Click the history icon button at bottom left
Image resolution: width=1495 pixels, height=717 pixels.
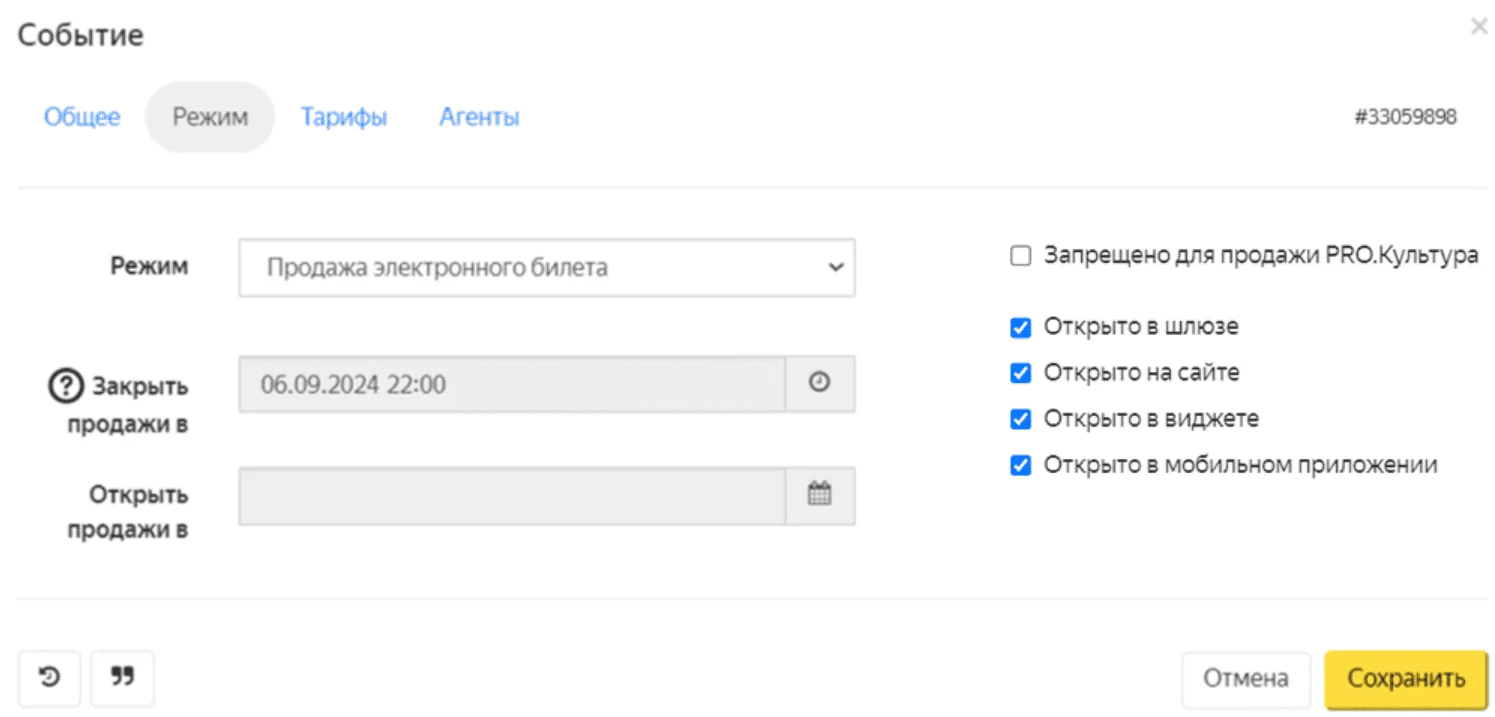point(49,678)
